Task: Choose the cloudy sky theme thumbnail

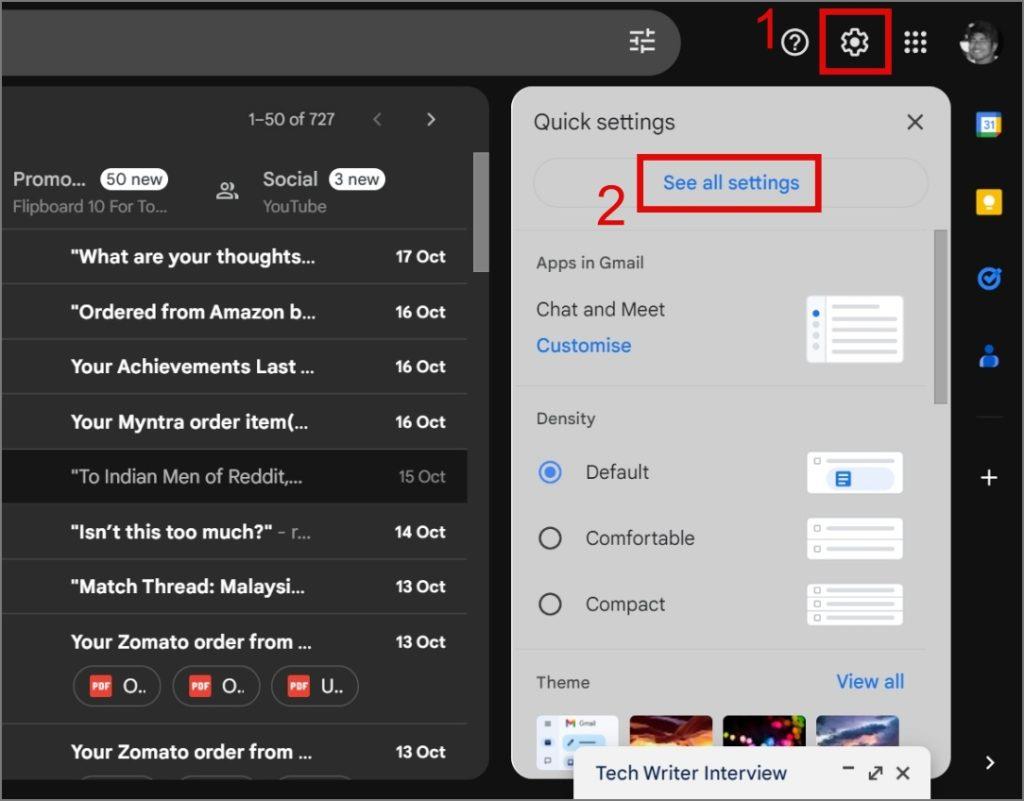Action: [x=857, y=731]
